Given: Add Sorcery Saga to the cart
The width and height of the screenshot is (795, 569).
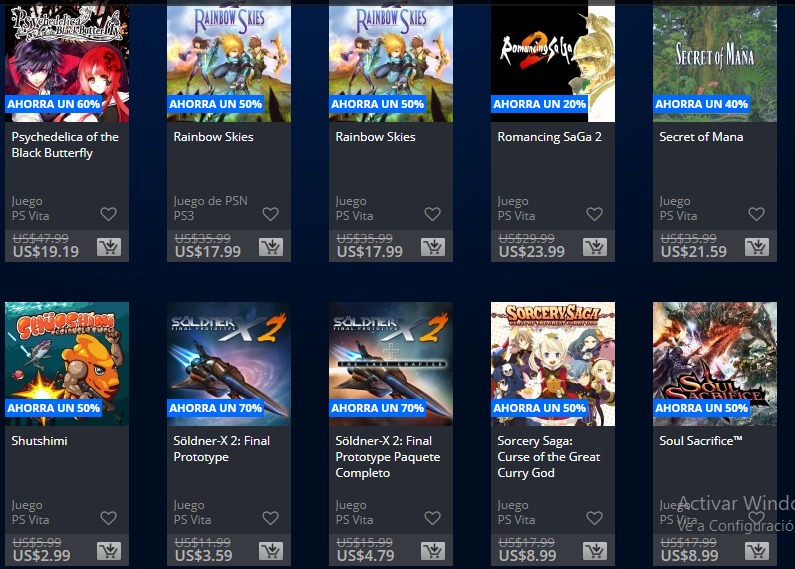Looking at the screenshot, I should (595, 551).
